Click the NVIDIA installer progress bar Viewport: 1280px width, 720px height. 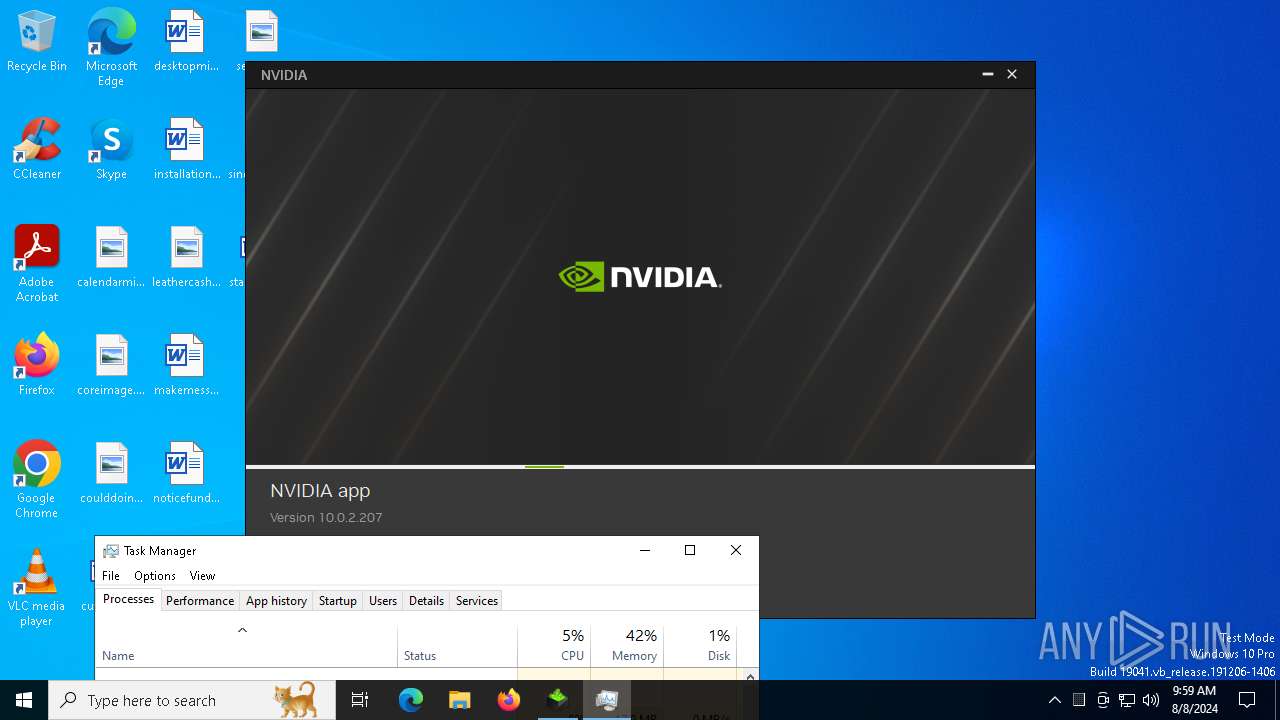(640, 467)
